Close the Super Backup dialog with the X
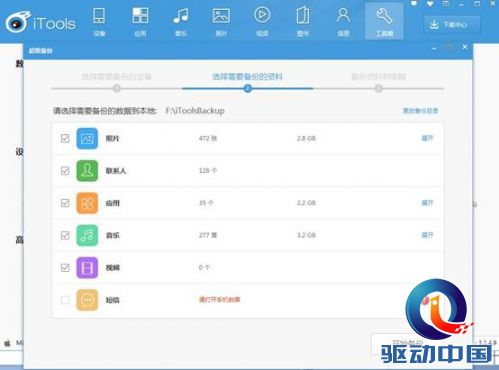The height and width of the screenshot is (370, 499). click(x=465, y=47)
